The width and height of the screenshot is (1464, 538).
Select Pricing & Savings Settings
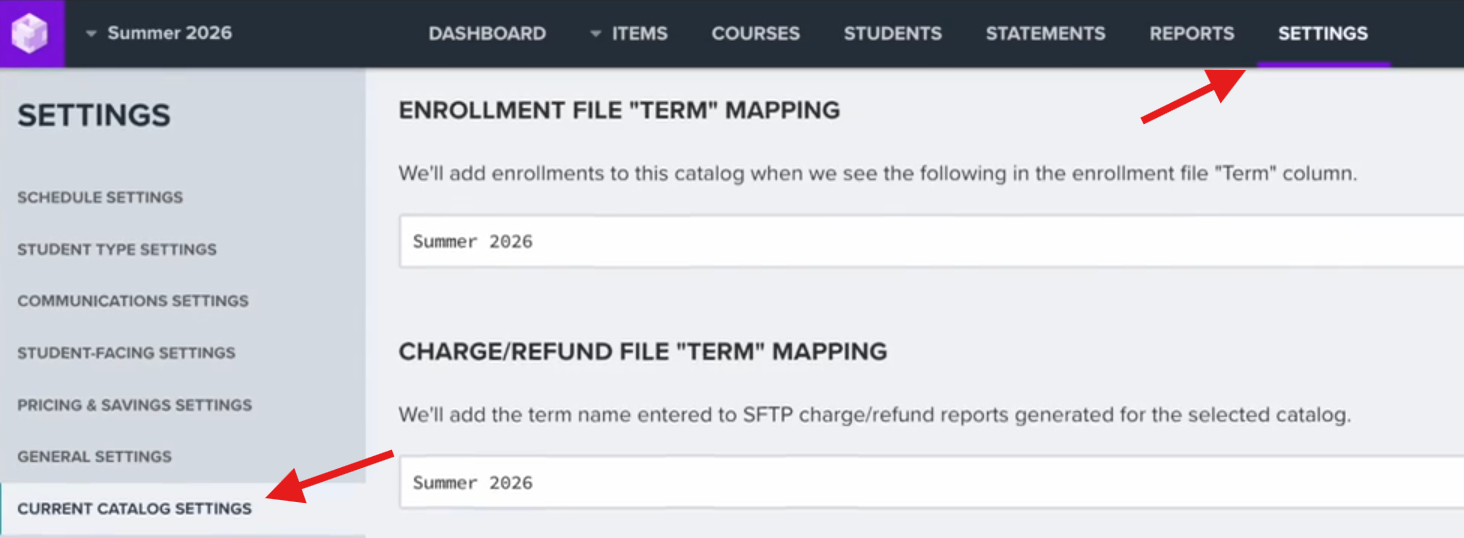(x=135, y=405)
